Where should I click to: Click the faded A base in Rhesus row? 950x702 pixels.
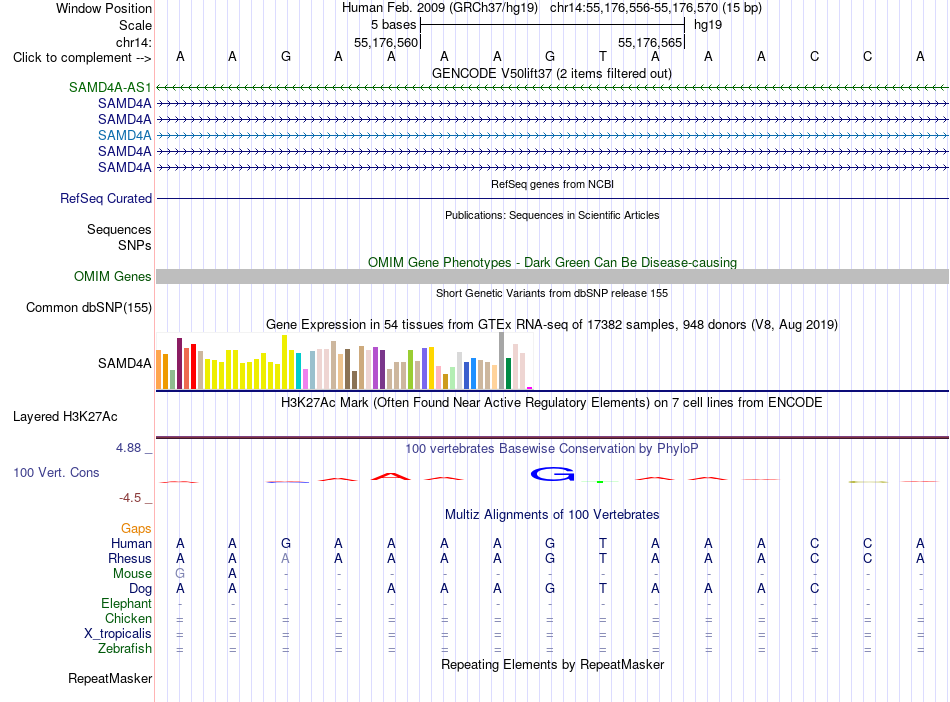click(285, 558)
